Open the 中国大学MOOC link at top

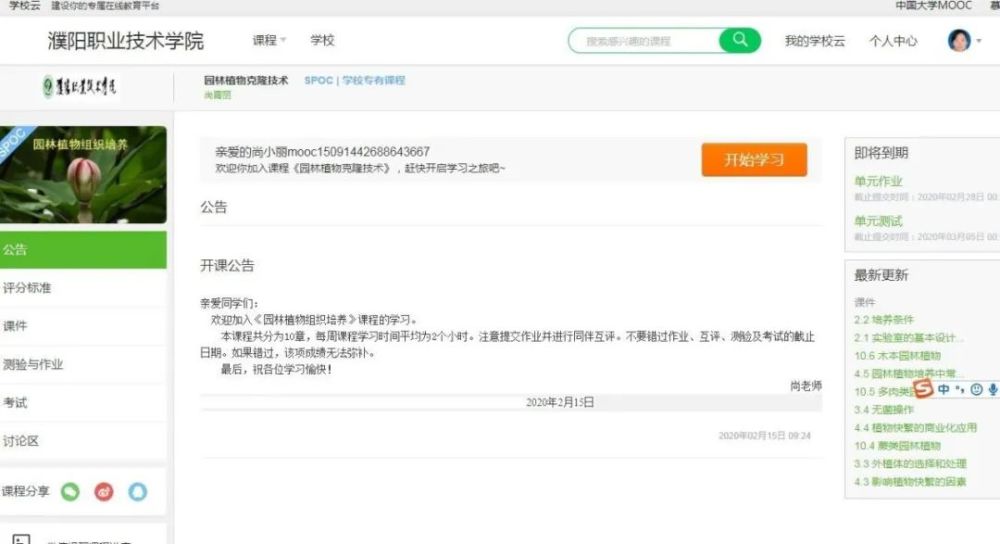[x=933, y=6]
